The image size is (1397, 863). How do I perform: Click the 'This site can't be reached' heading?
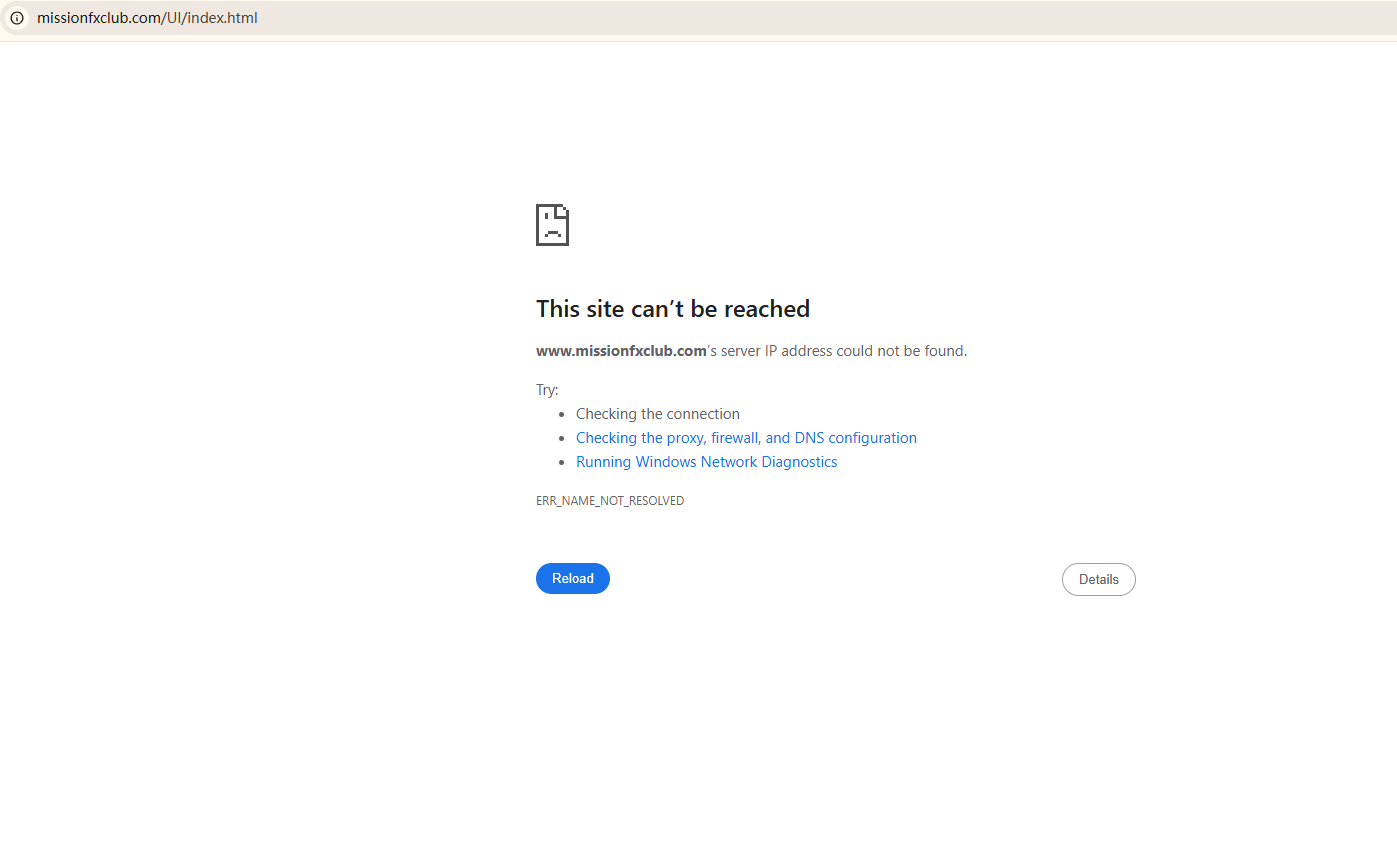pyautogui.click(x=673, y=309)
